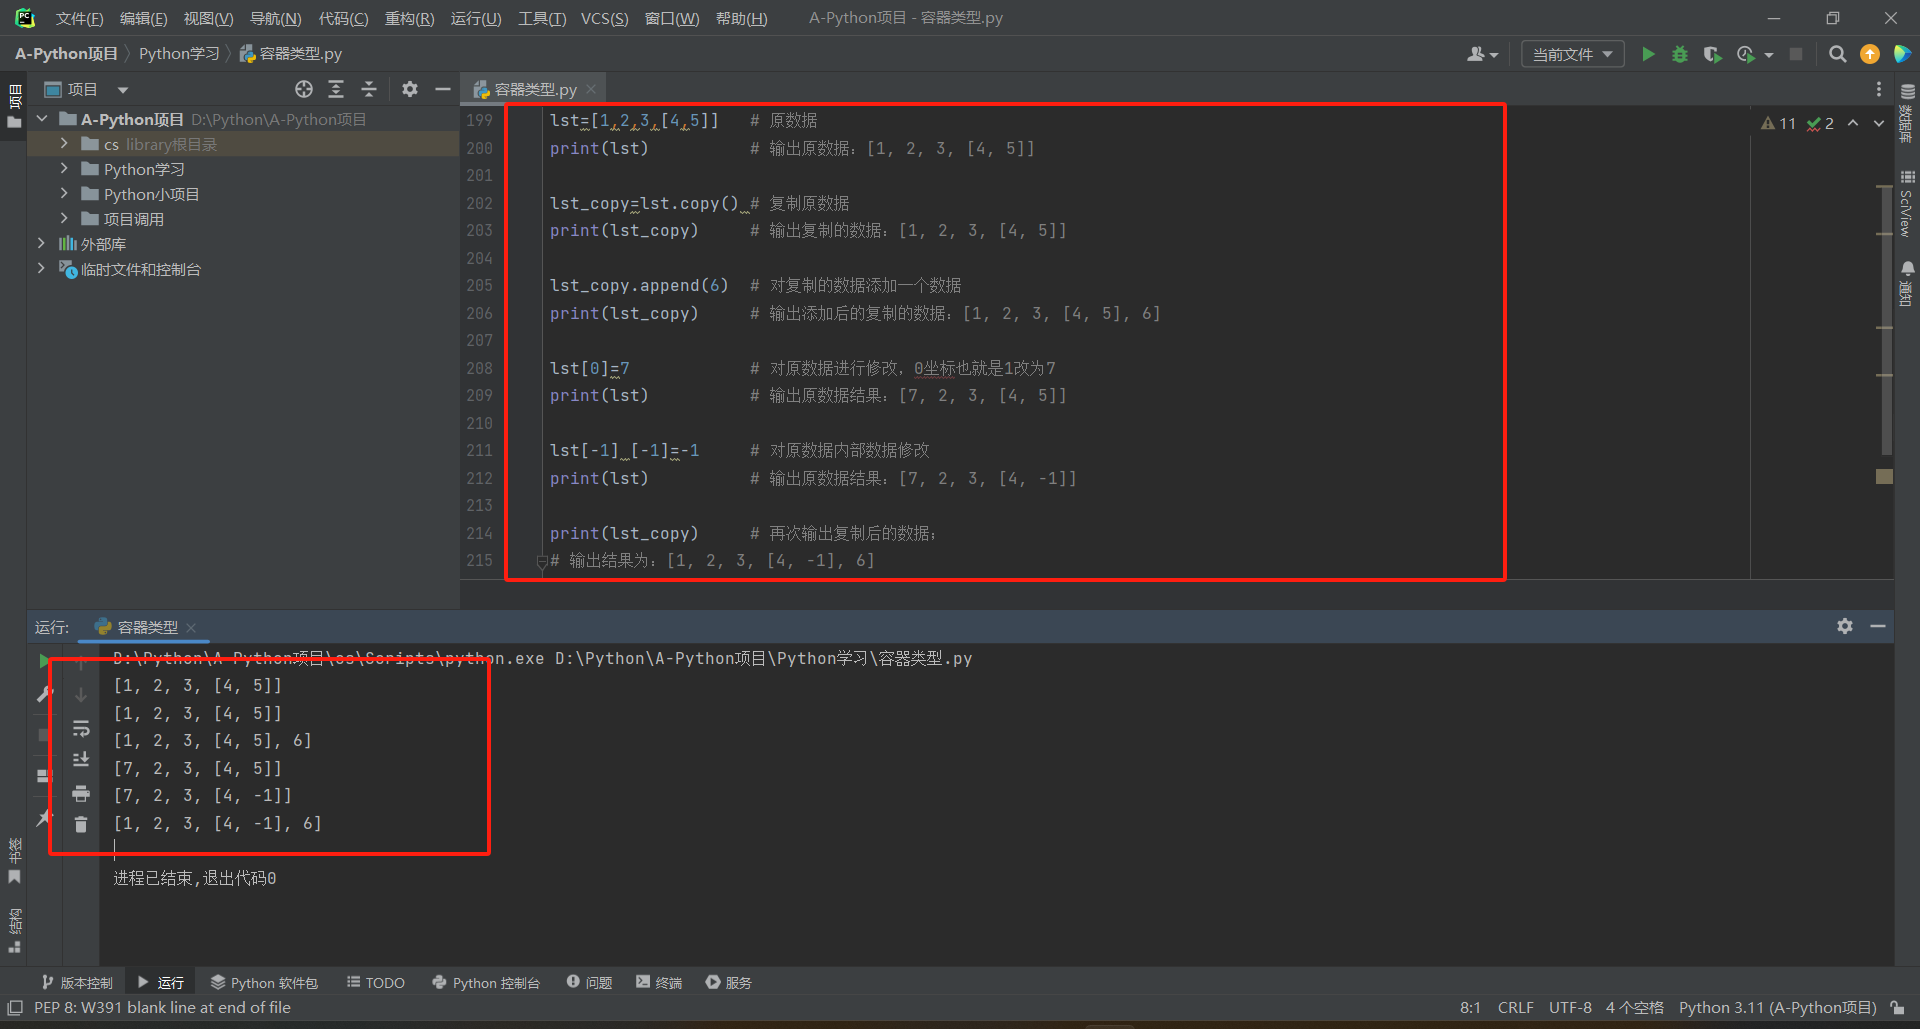The height and width of the screenshot is (1029, 1920).
Task: Toggle read-only lock icon in status bar
Action: [1897, 1008]
